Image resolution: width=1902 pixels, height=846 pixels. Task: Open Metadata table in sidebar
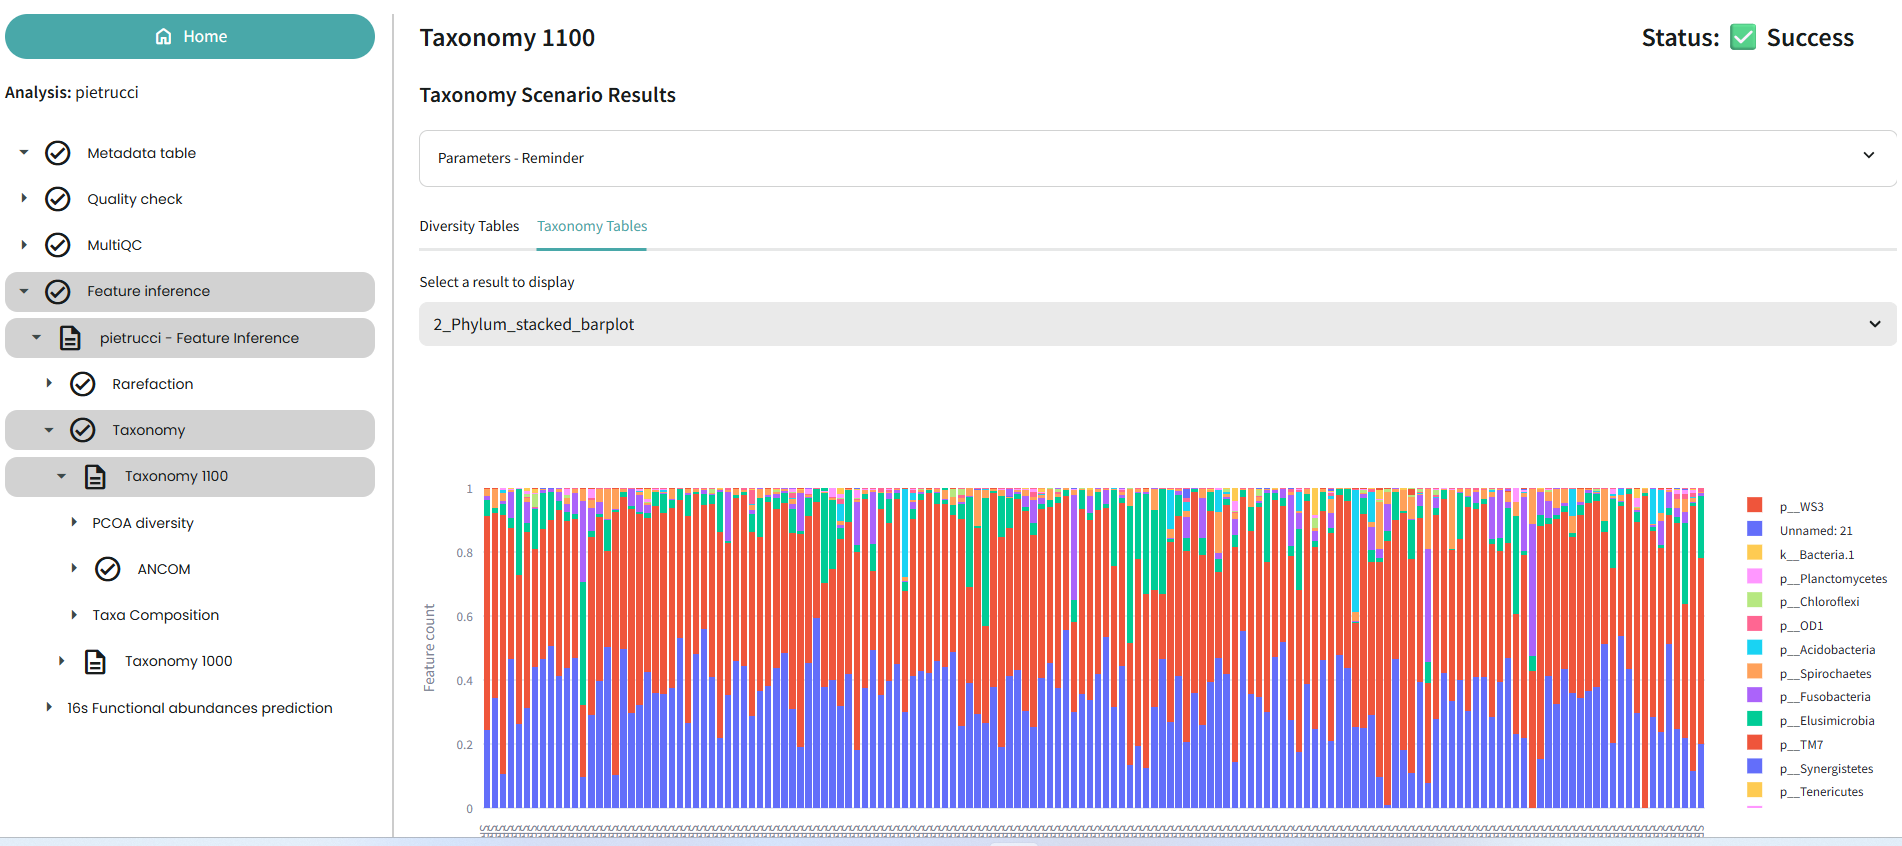coord(141,153)
